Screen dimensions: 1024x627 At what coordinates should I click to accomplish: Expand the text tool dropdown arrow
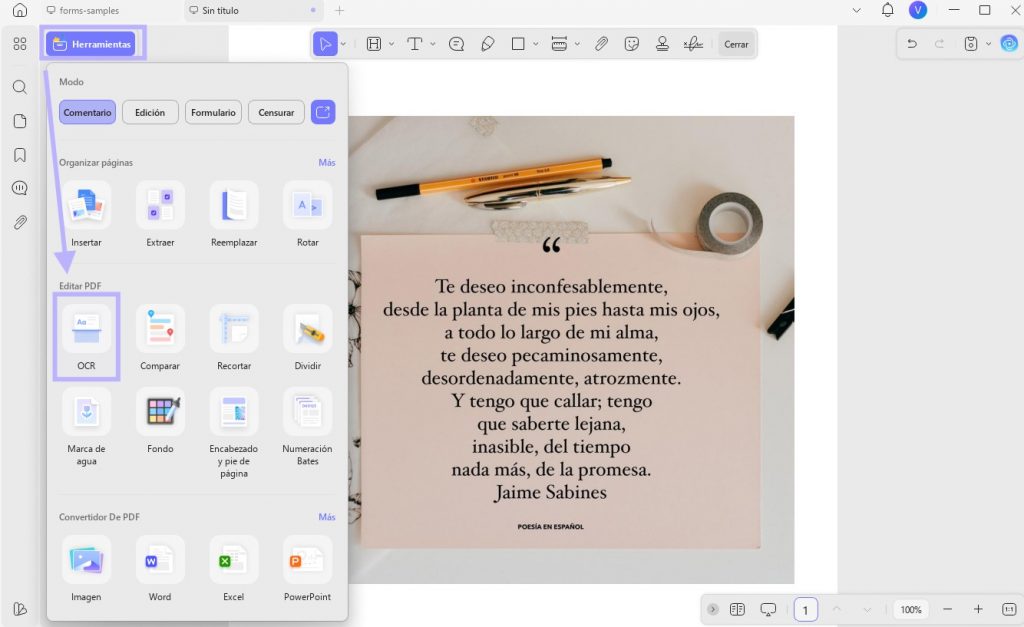coord(432,44)
